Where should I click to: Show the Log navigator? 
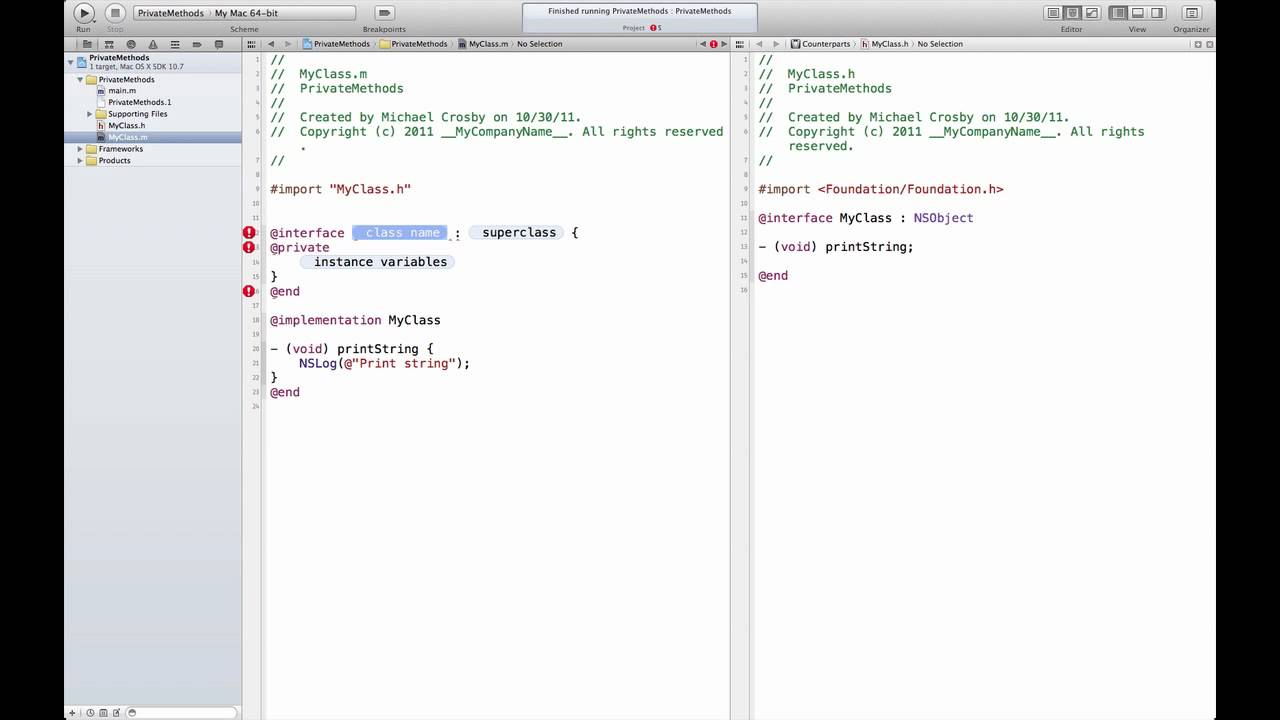tap(219, 44)
